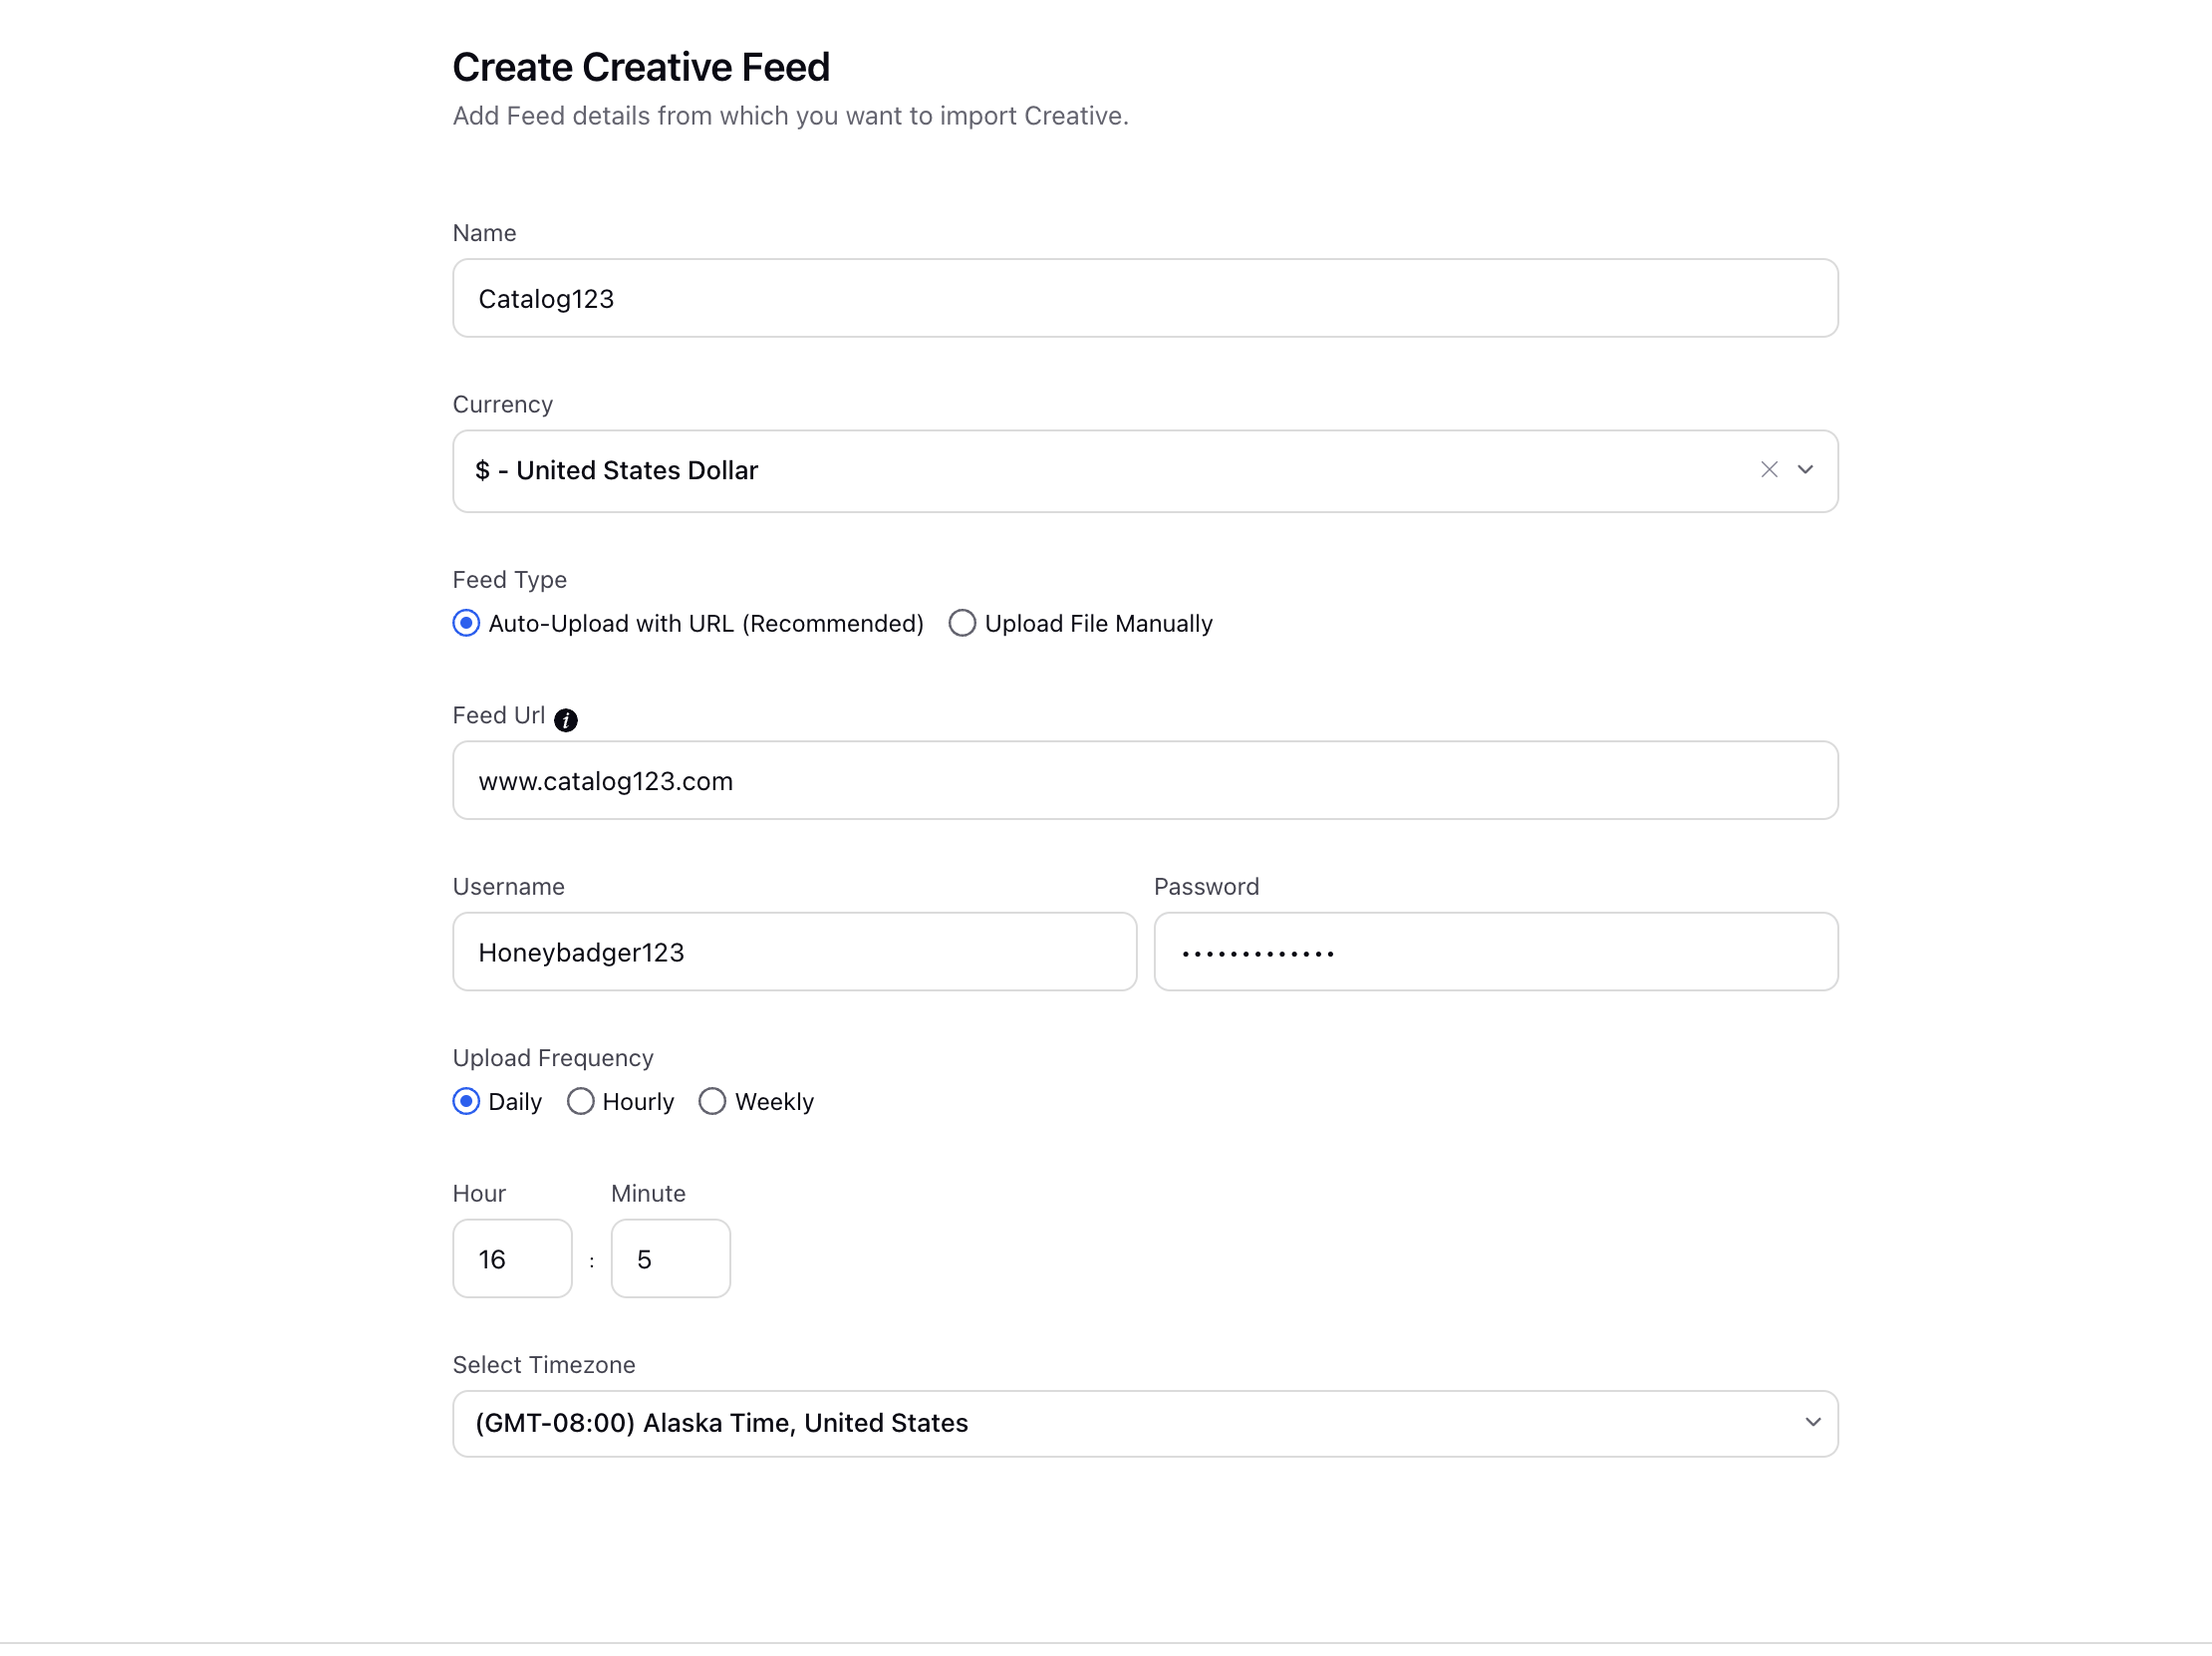Click the Hour stepper field showing 16
Image resolution: width=2212 pixels, height=1656 pixels.
point(511,1257)
